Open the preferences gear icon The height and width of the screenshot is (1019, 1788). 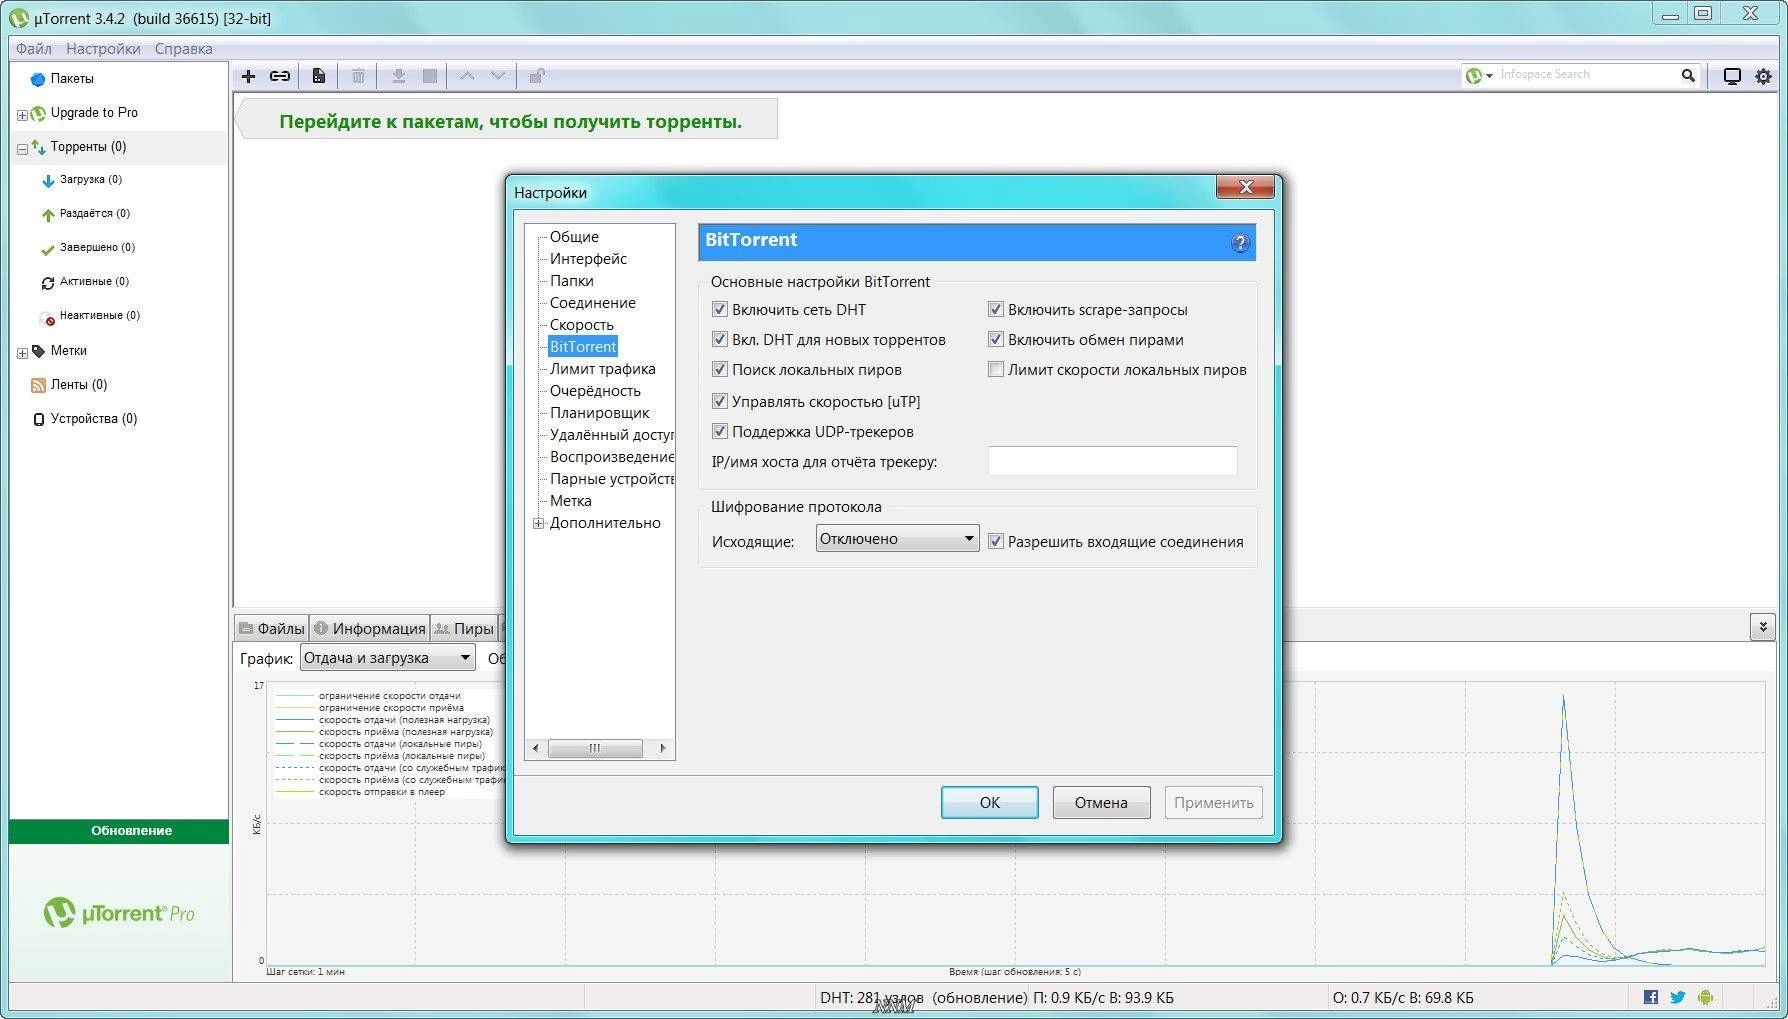coord(1763,75)
